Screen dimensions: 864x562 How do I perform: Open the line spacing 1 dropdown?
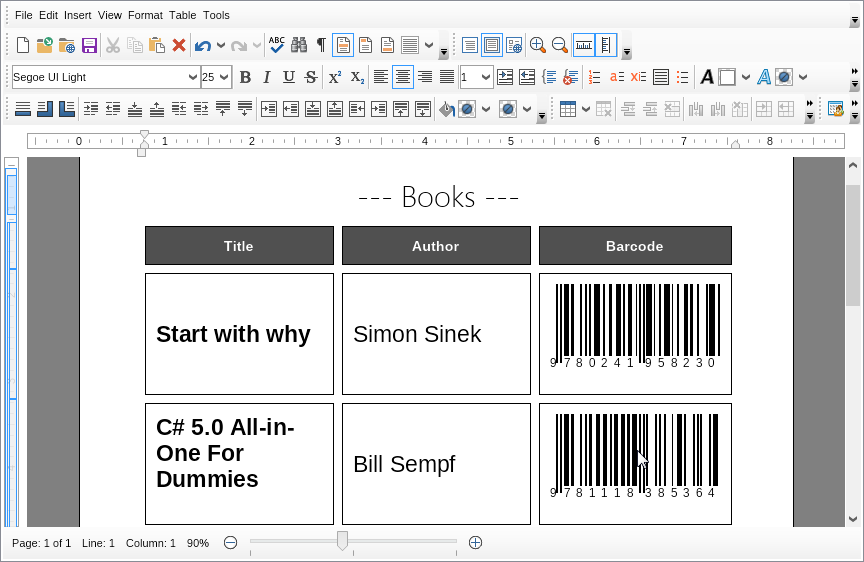coord(485,77)
